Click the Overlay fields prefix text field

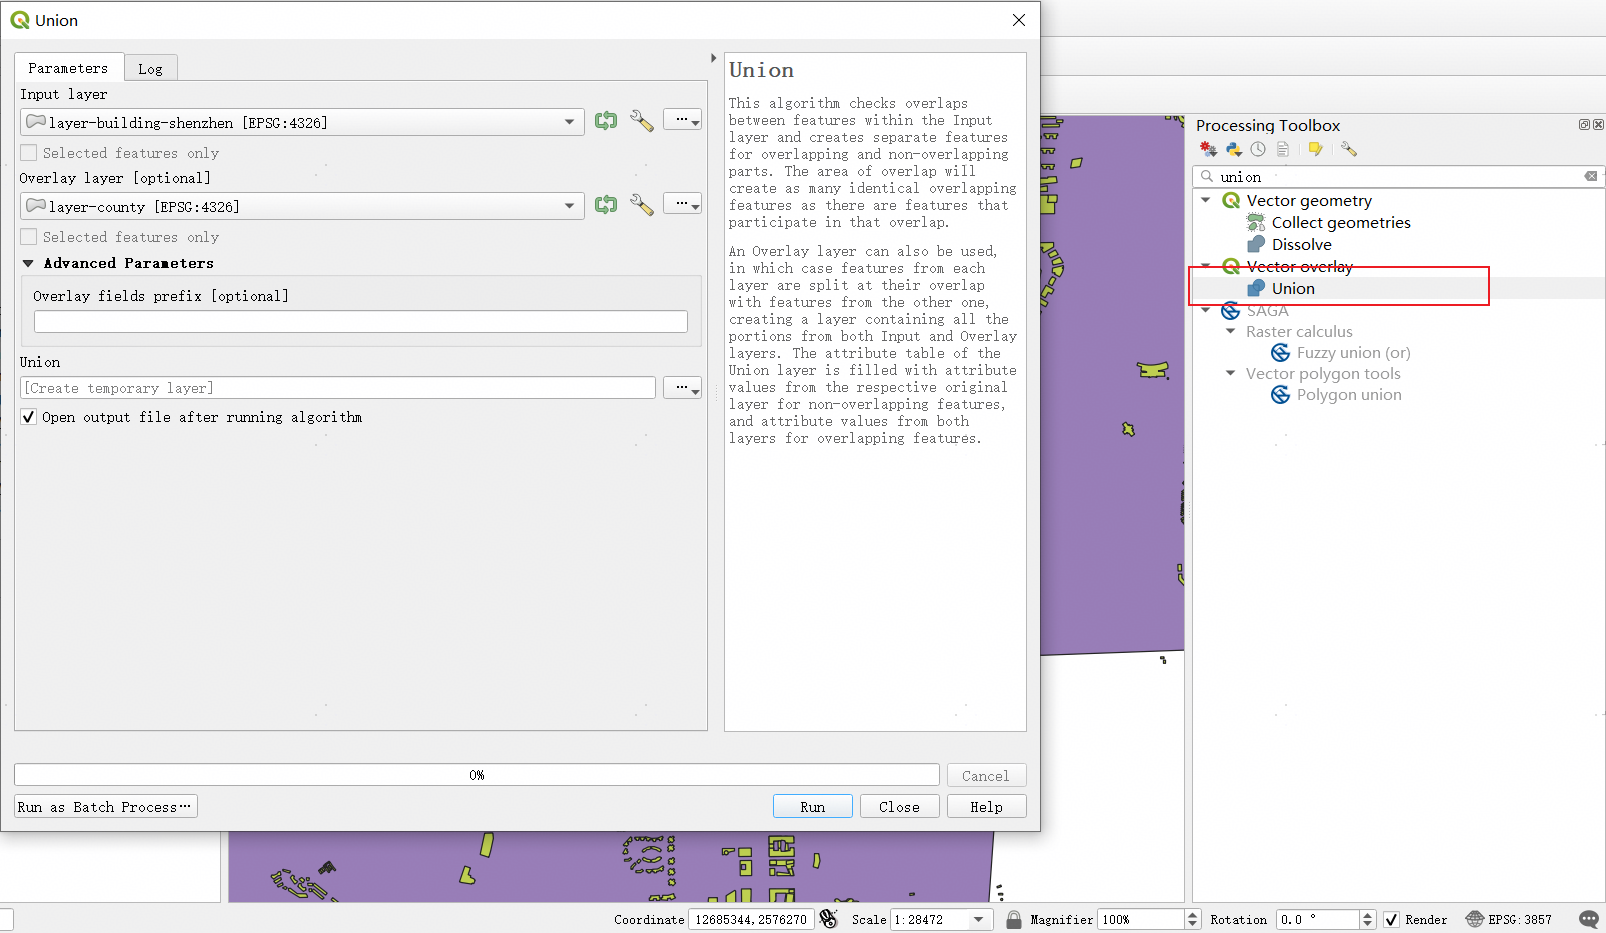click(360, 321)
